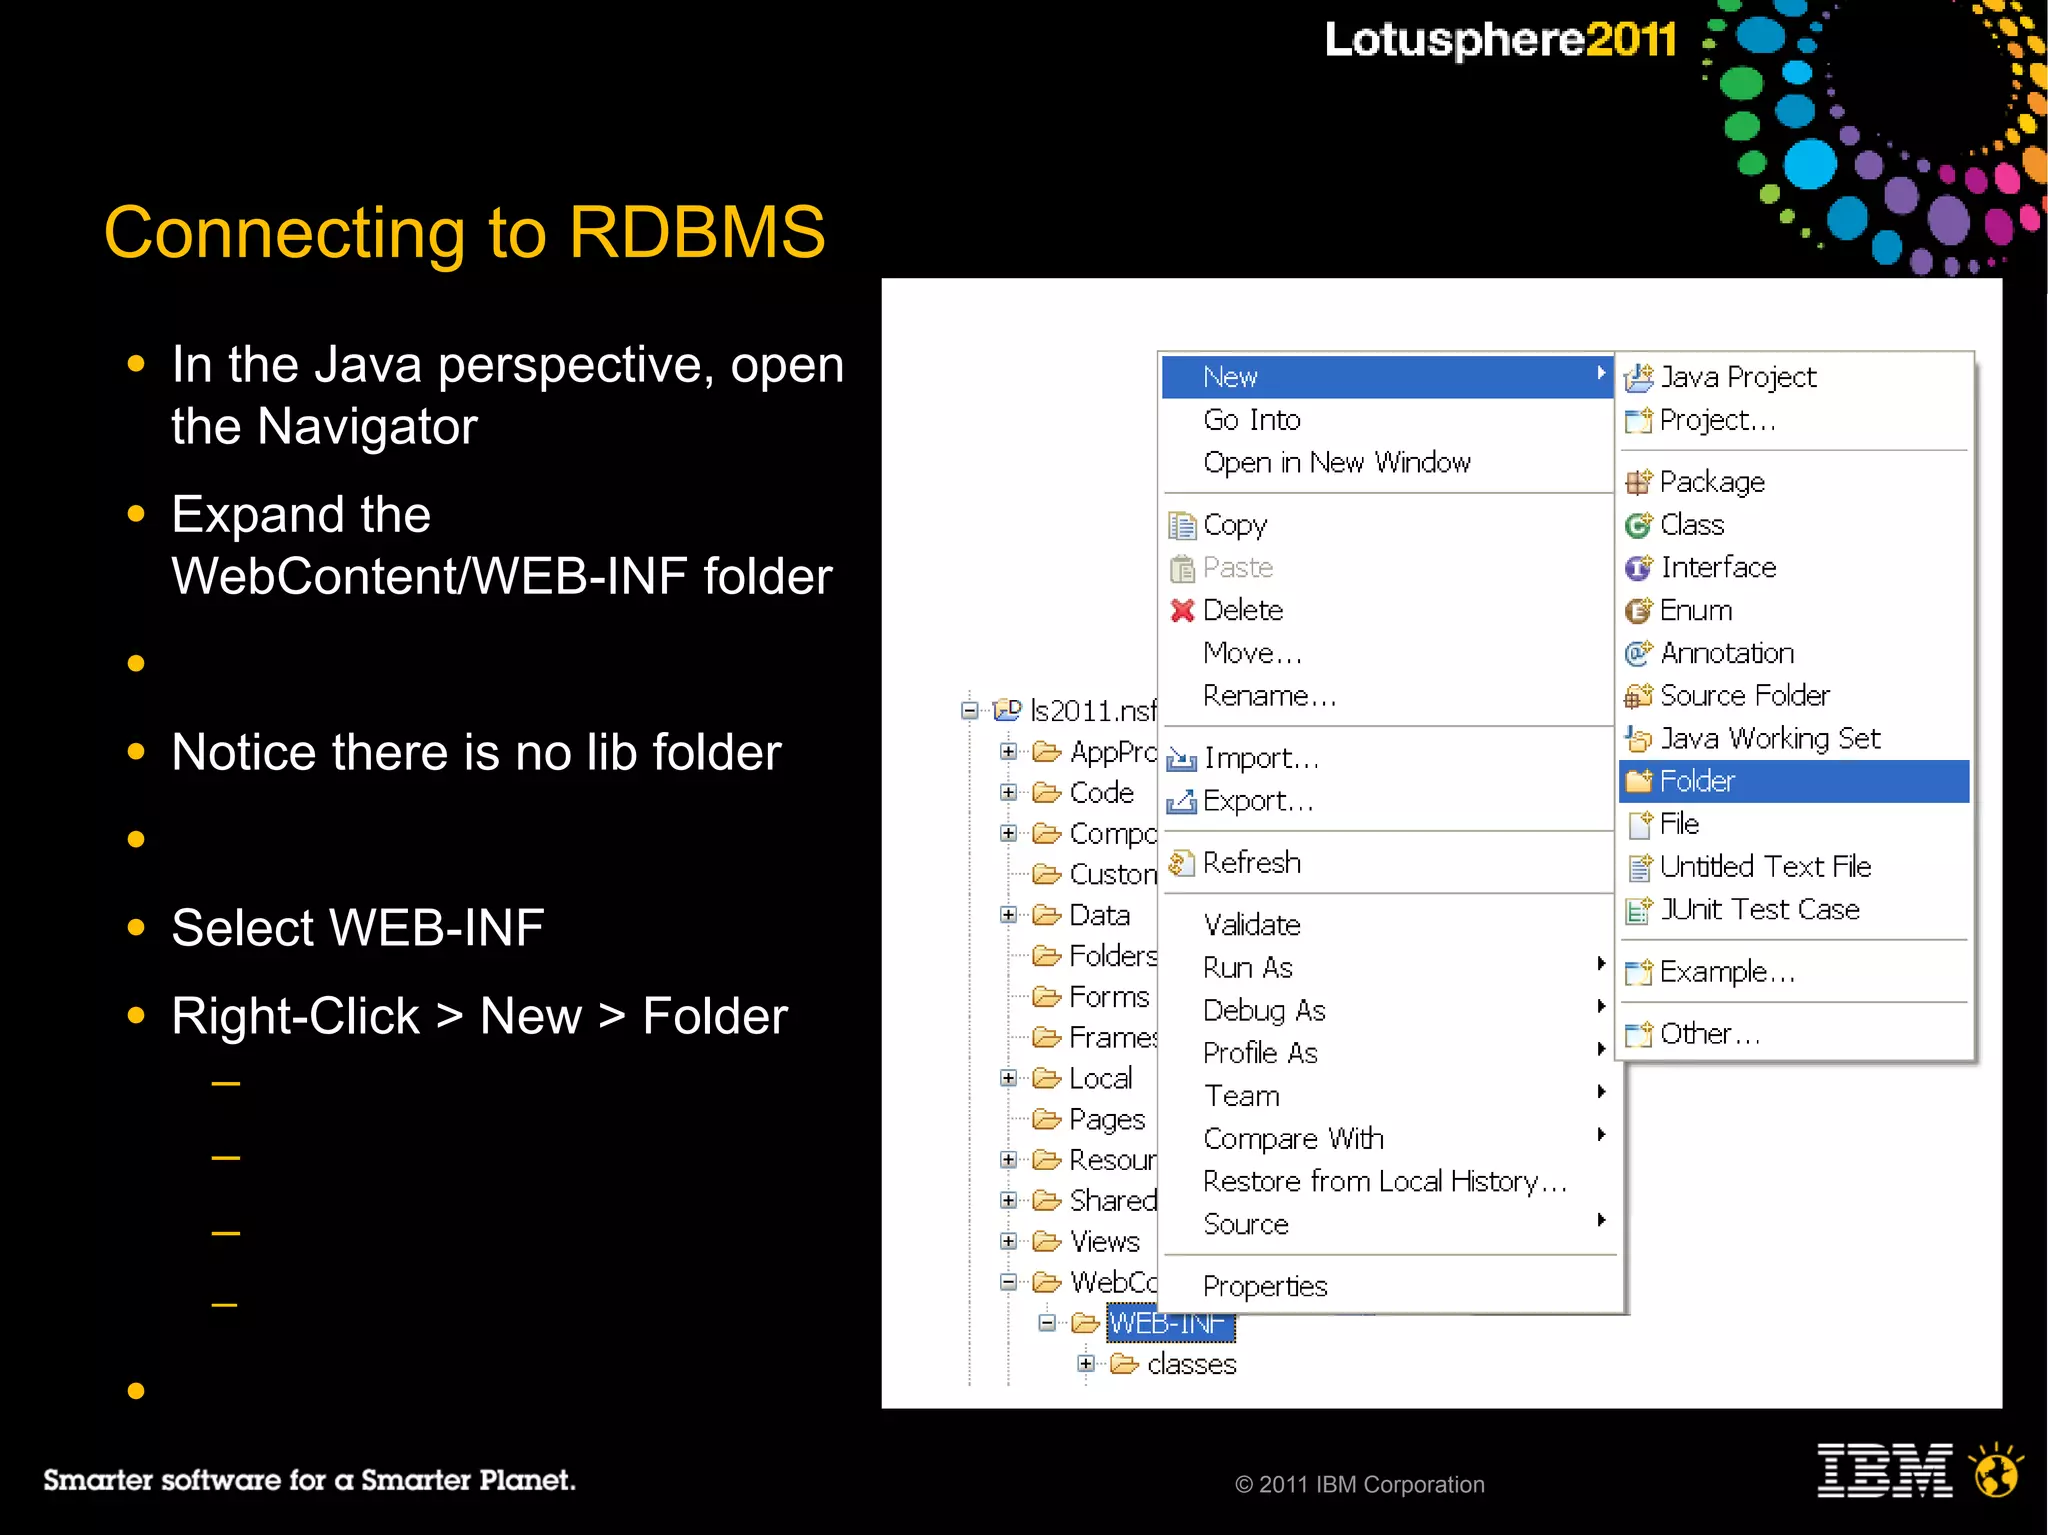Click the Refresh icon
The width and height of the screenshot is (2048, 1535).
(1182, 863)
